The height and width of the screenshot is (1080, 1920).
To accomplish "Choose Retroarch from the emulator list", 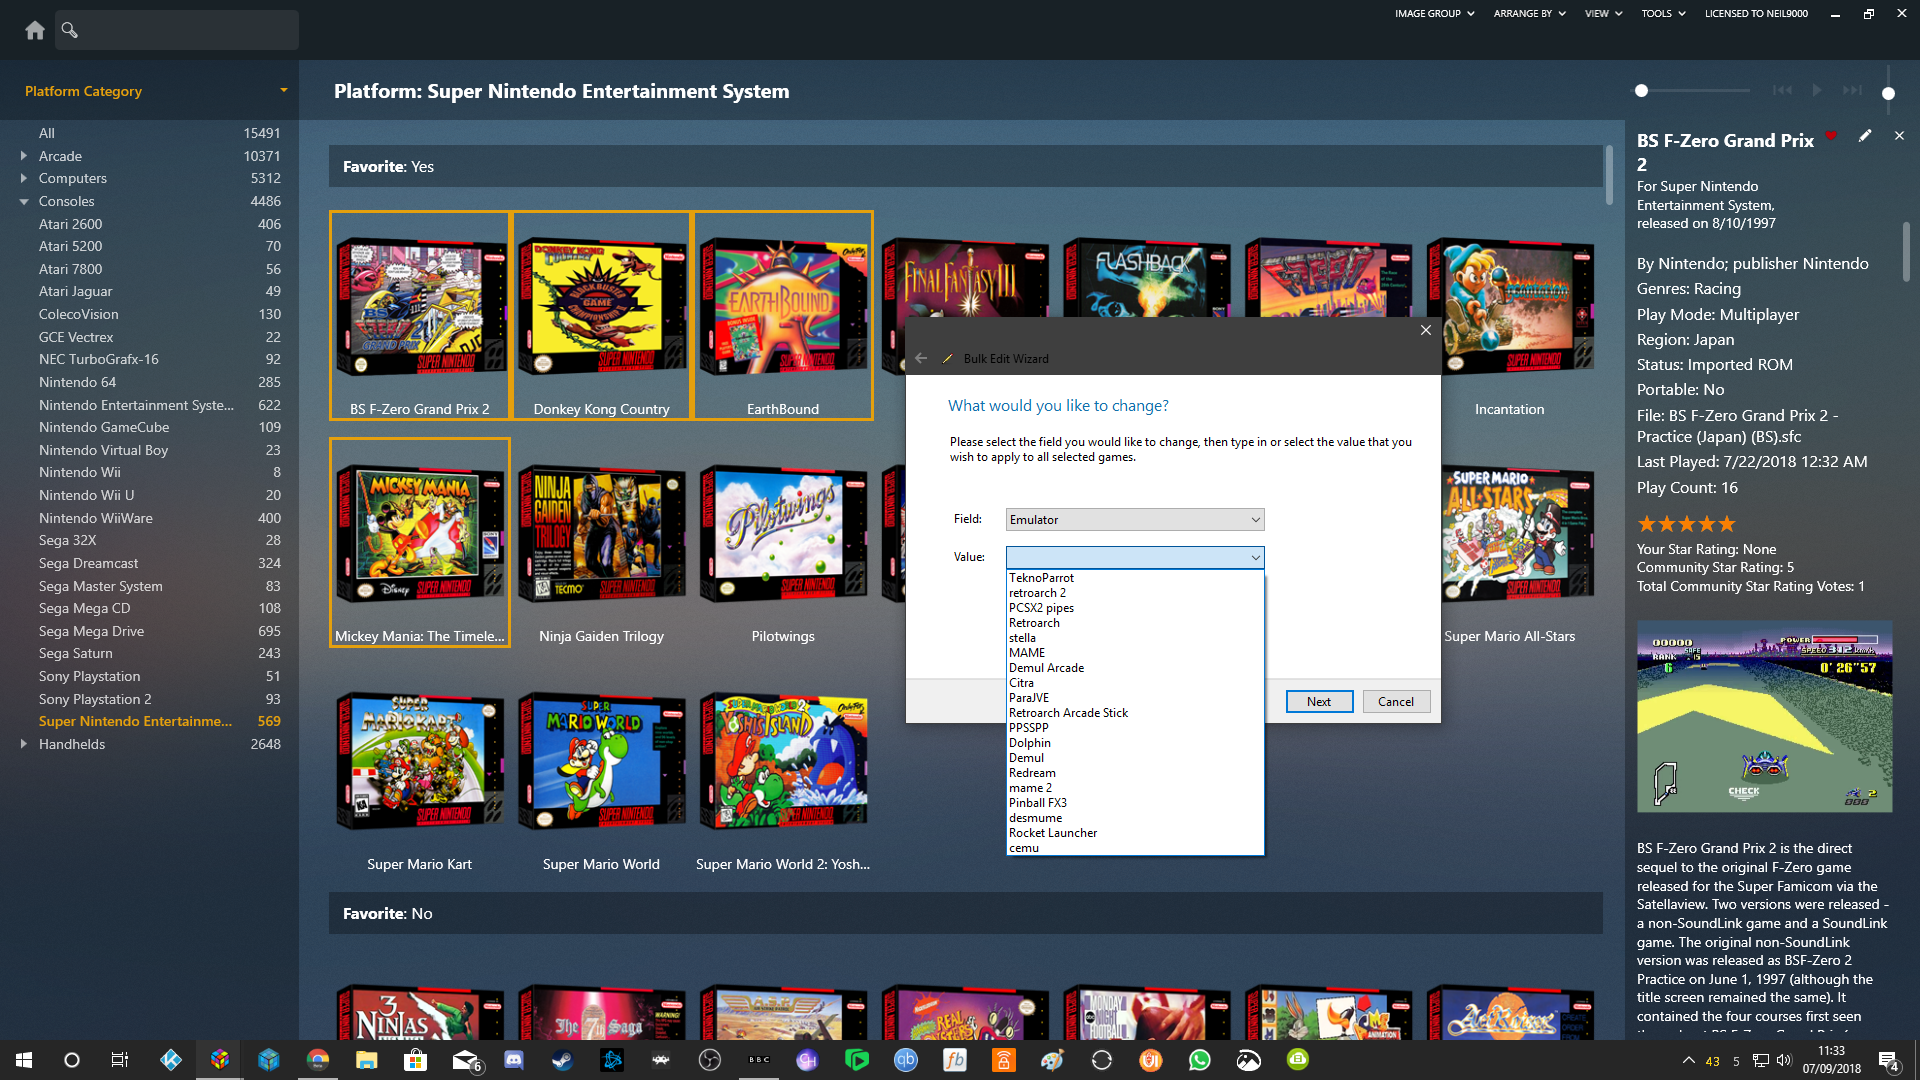I will pos(1135,623).
